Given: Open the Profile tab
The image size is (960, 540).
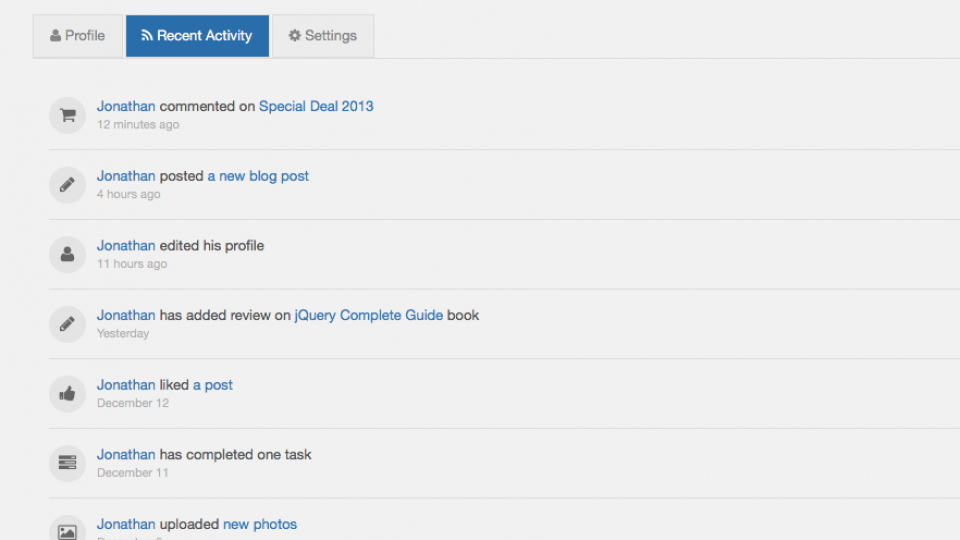Looking at the screenshot, I should [78, 36].
